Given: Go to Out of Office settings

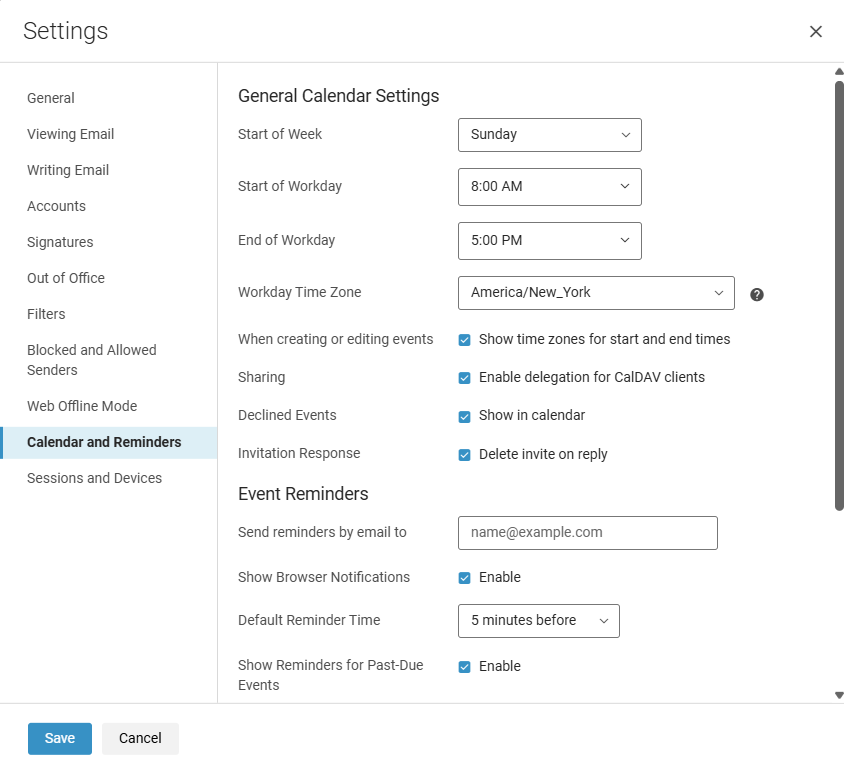Looking at the screenshot, I should [x=66, y=278].
